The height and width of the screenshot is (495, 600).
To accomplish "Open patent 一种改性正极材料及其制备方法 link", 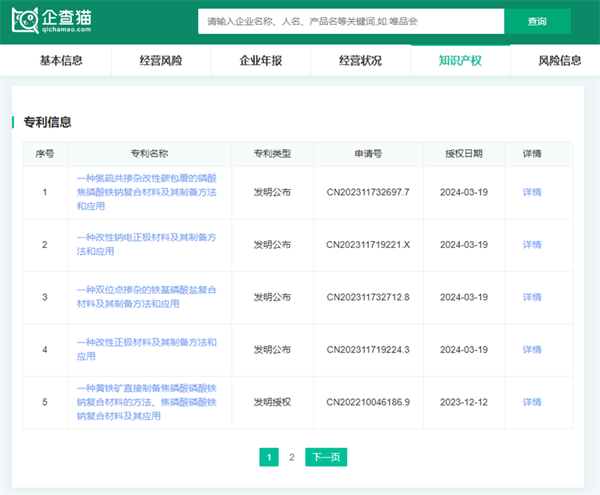I will 147,349.
